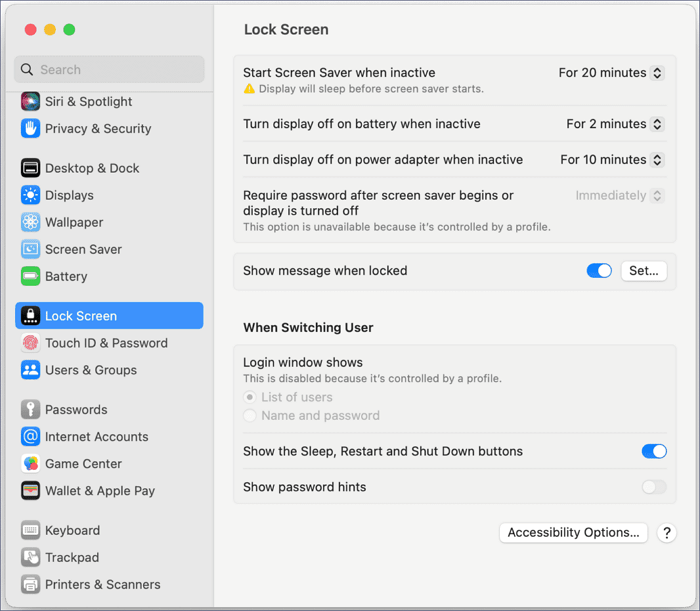The height and width of the screenshot is (611, 700).
Task: Switch to Desktop & Dock settings
Action: (x=92, y=169)
